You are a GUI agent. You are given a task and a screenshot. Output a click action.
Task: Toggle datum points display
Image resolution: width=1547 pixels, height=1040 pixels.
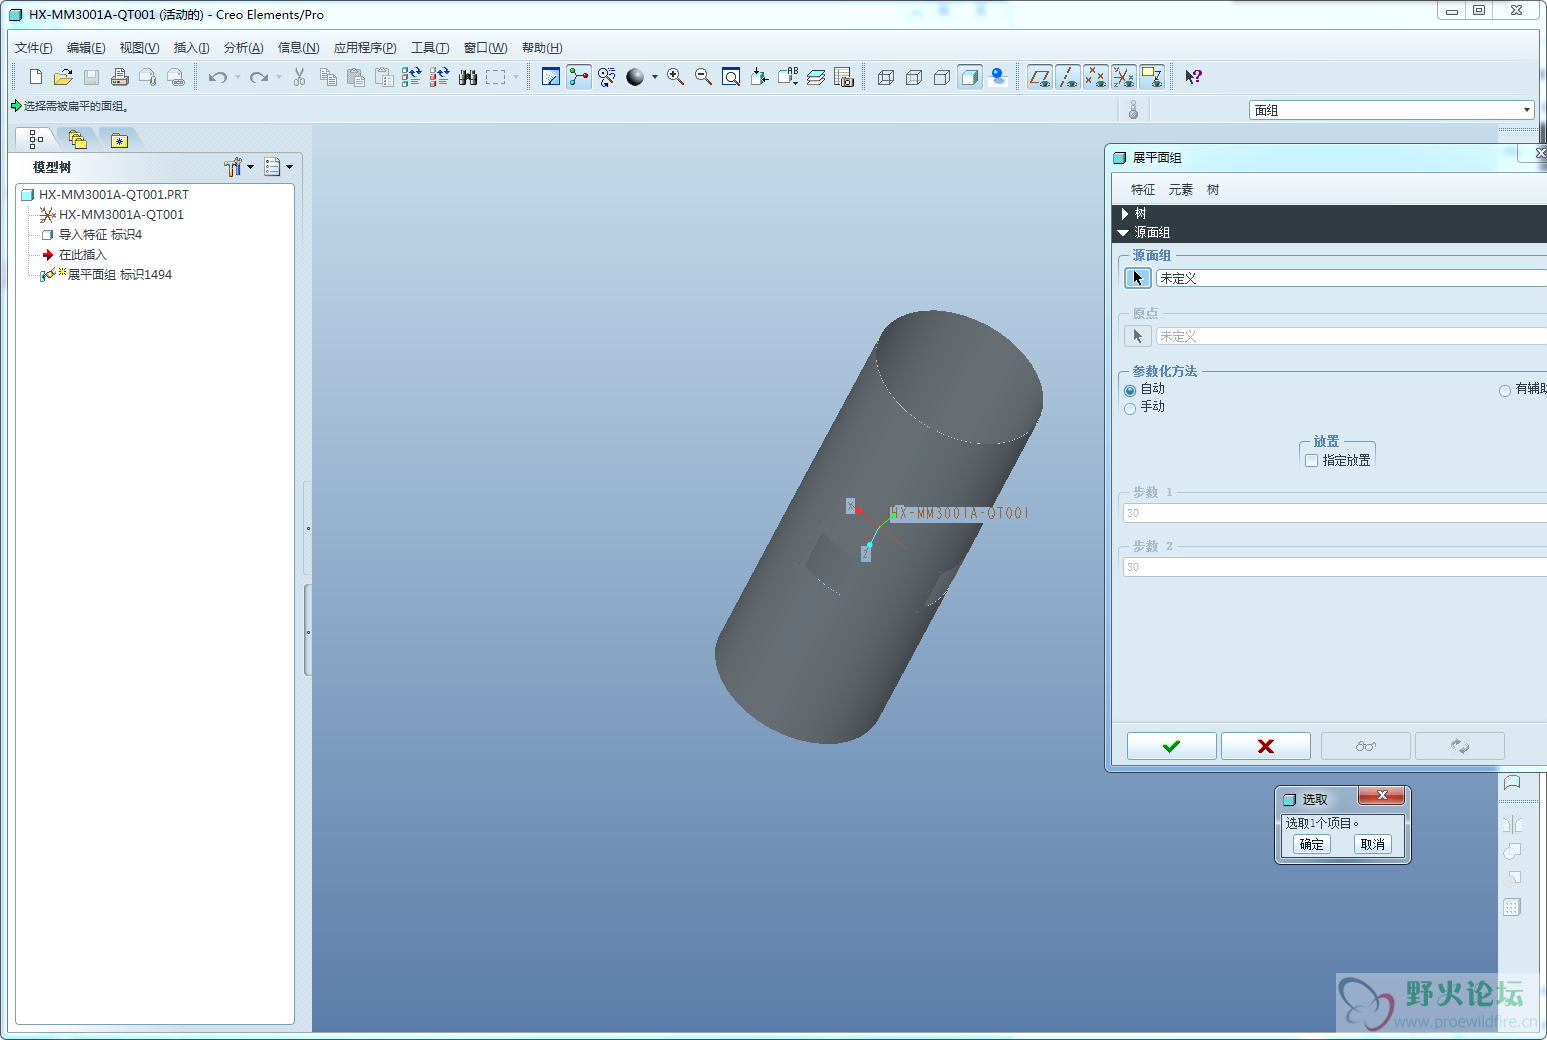pyautogui.click(x=1096, y=77)
